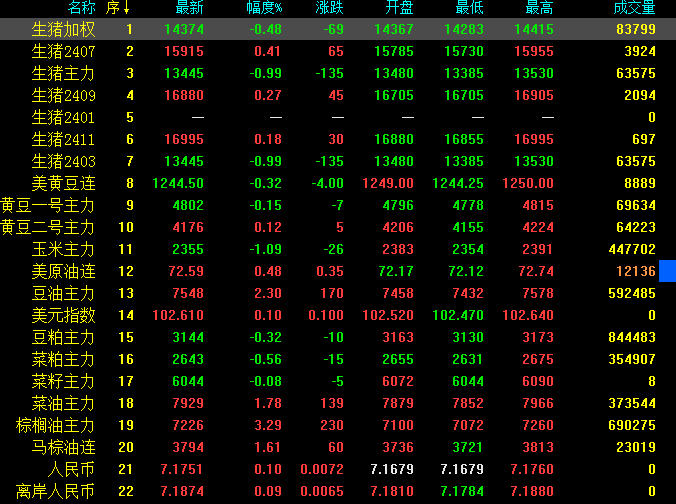The image size is (676, 504).
Task: Click change value 0.0072 of 人民币
Action: [x=322, y=469]
